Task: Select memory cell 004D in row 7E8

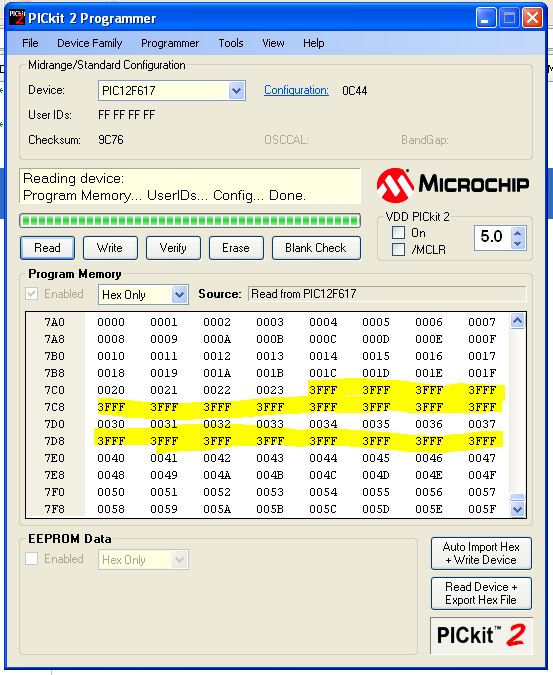Action: [x=376, y=475]
